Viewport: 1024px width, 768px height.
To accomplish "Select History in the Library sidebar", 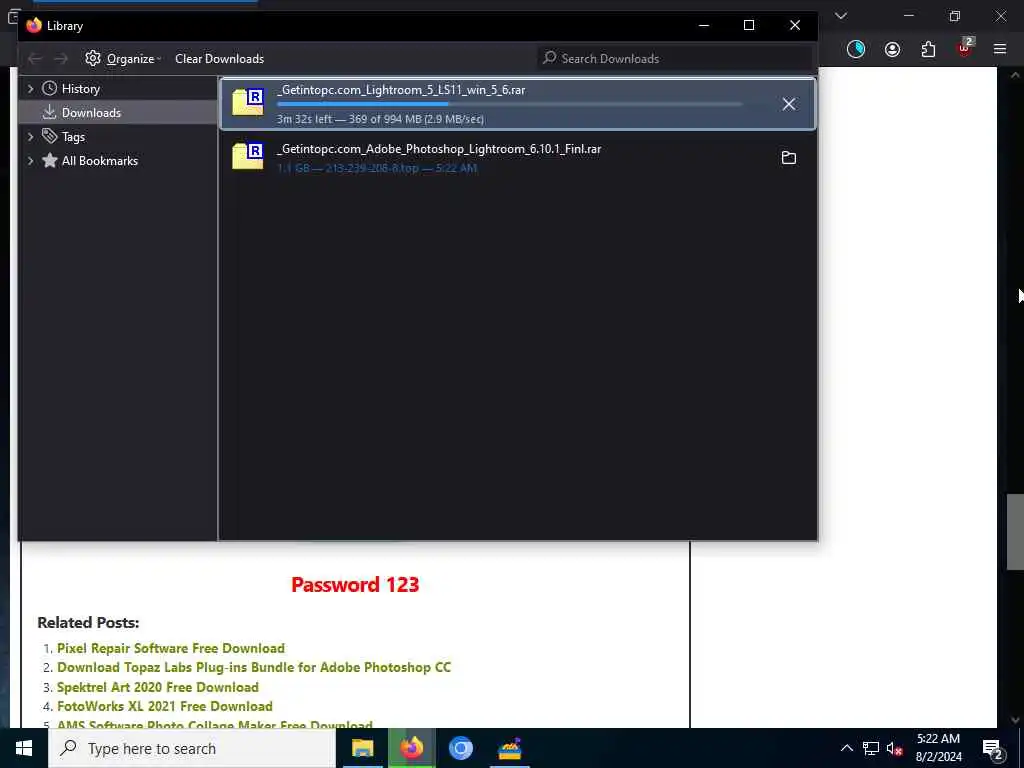I will pos(80,89).
